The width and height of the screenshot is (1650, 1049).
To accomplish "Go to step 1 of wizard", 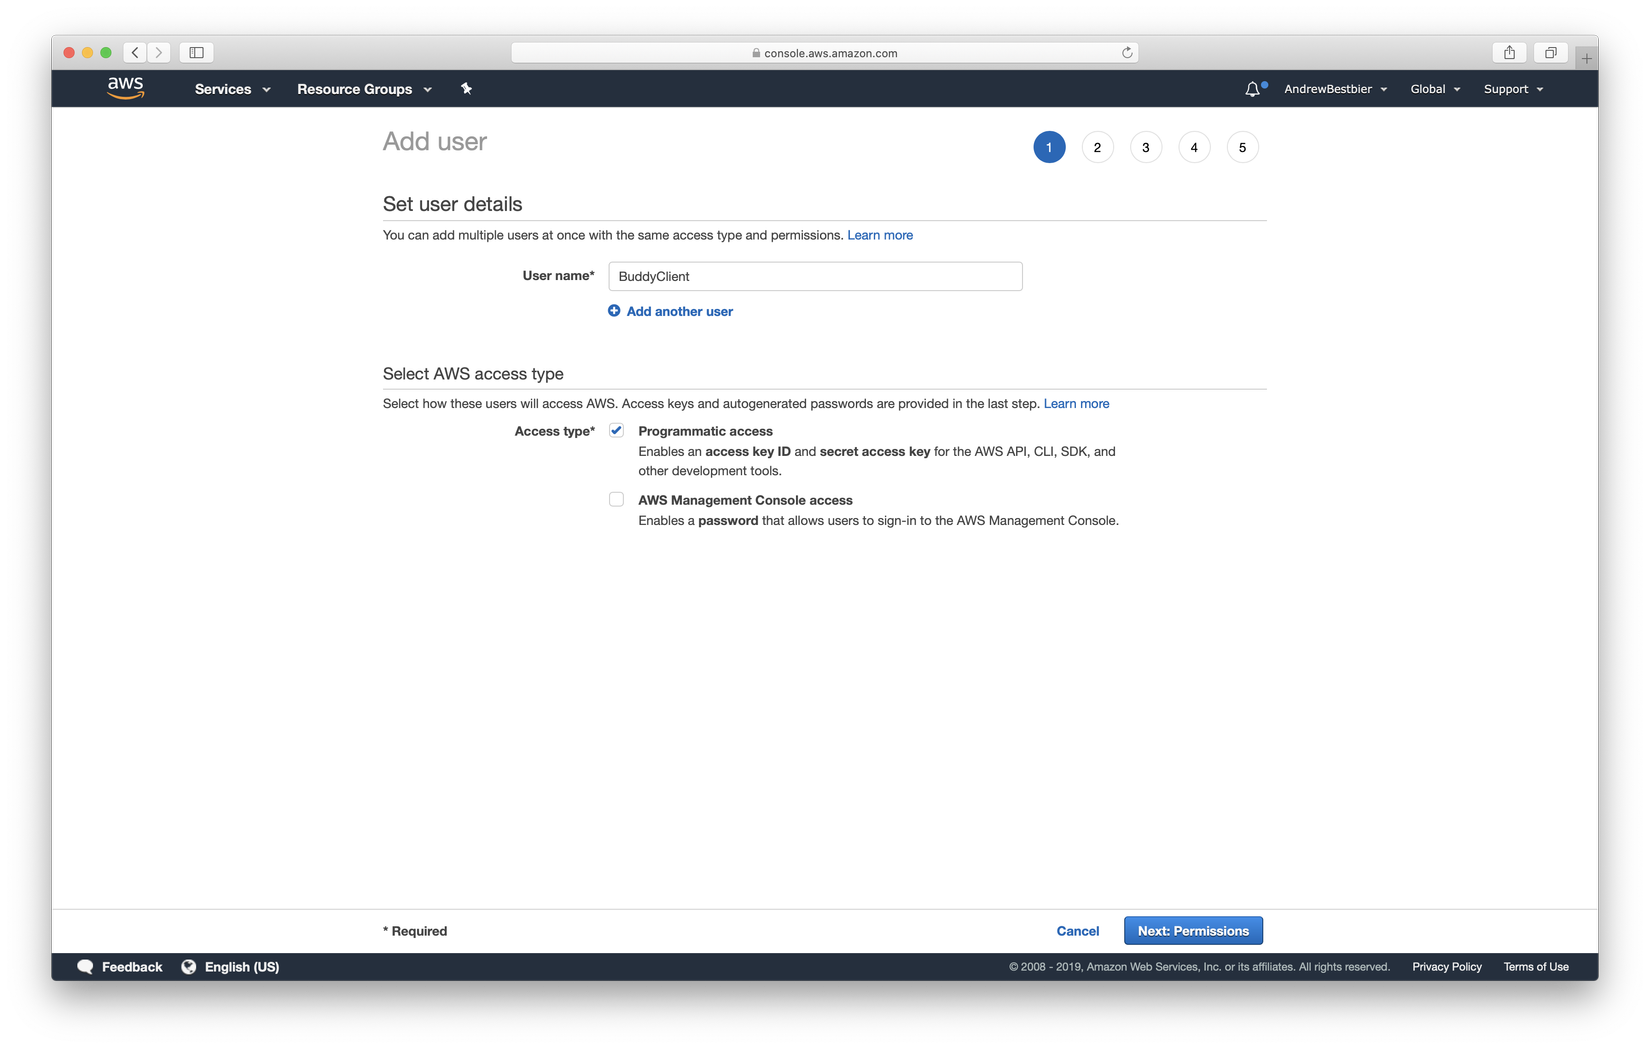I will tap(1049, 148).
